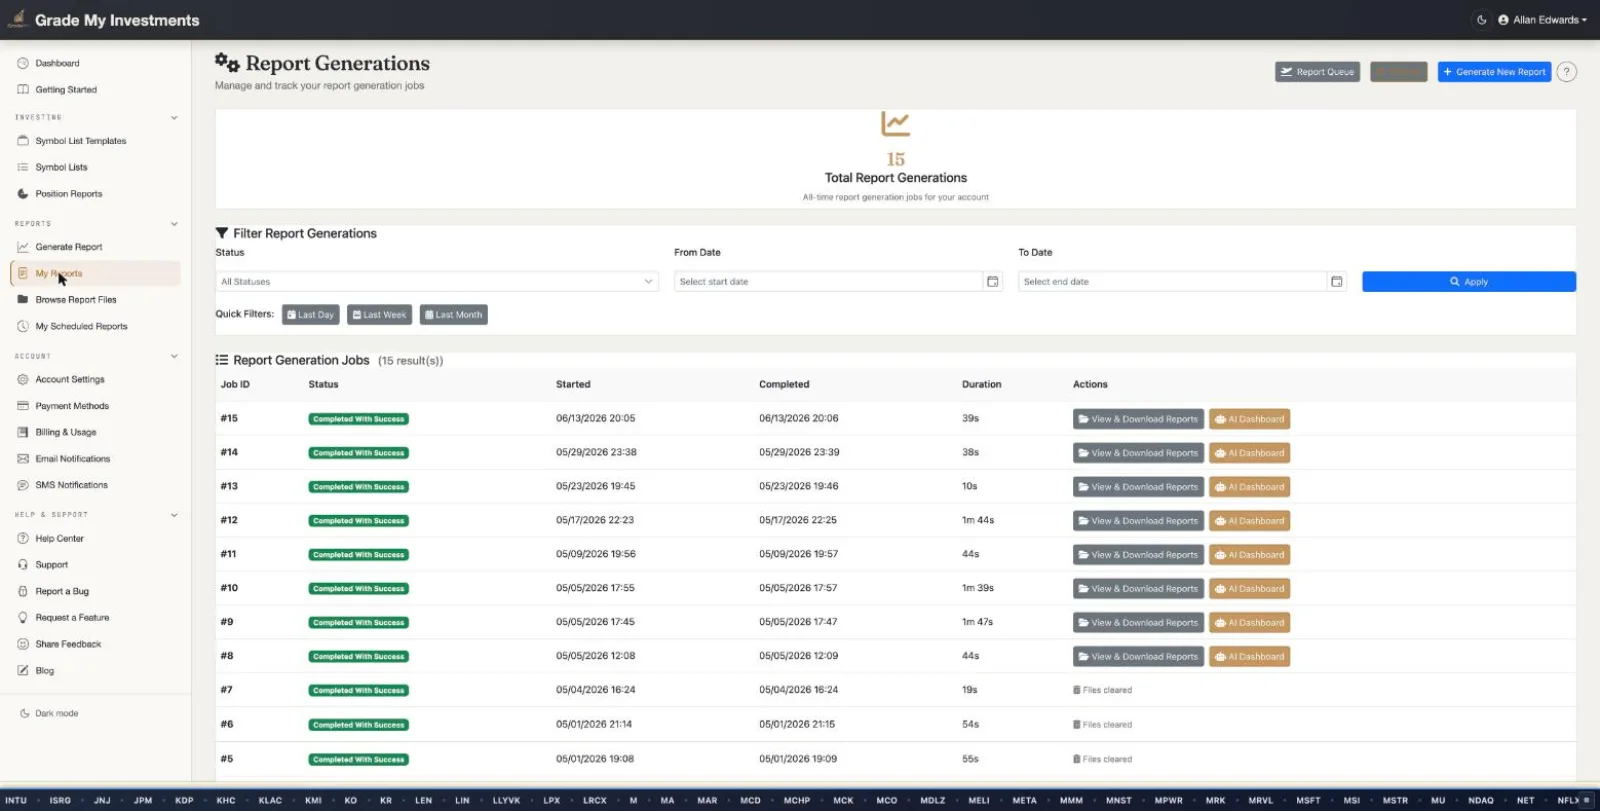Click the Select start date field
Viewport: 1600px width, 811px height.
pos(828,282)
